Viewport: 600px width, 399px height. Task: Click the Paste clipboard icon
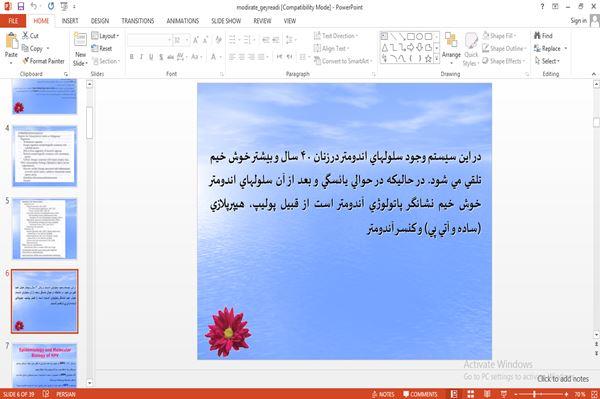pyautogui.click(x=11, y=41)
